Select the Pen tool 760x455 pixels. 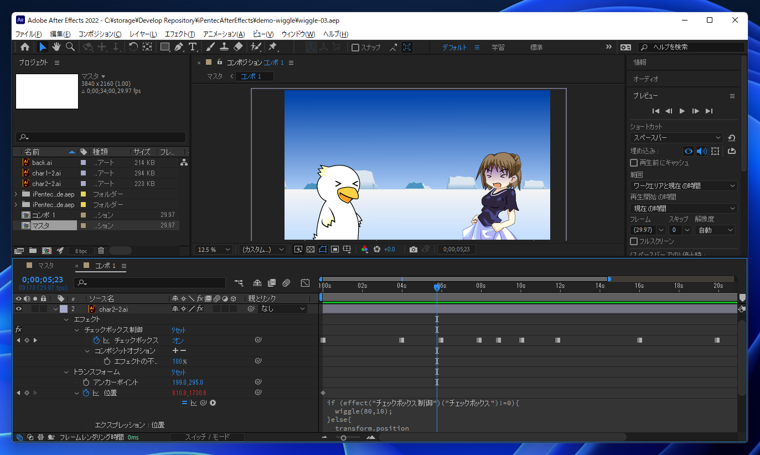point(178,47)
